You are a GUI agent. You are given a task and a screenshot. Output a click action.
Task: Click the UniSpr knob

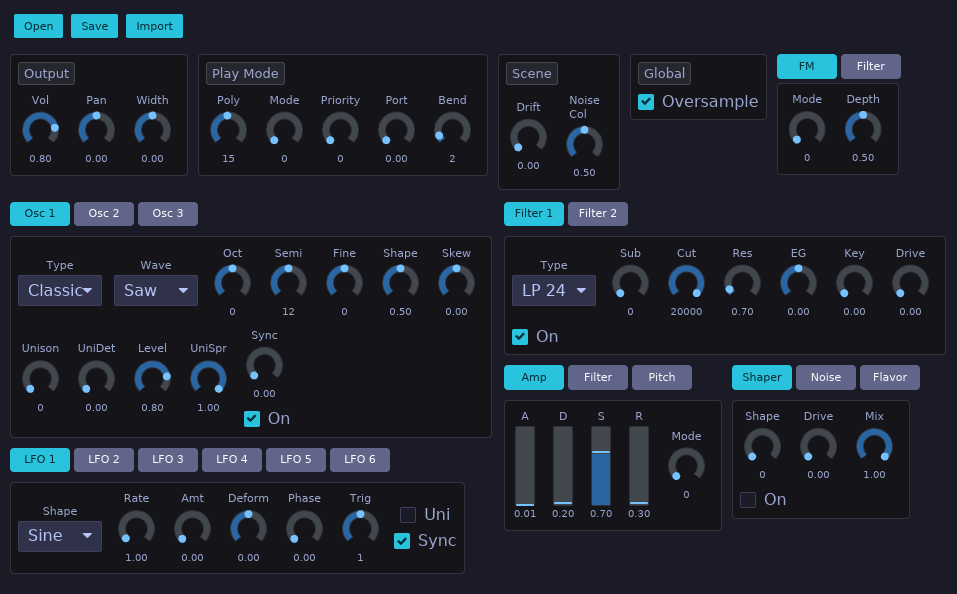(x=208, y=378)
